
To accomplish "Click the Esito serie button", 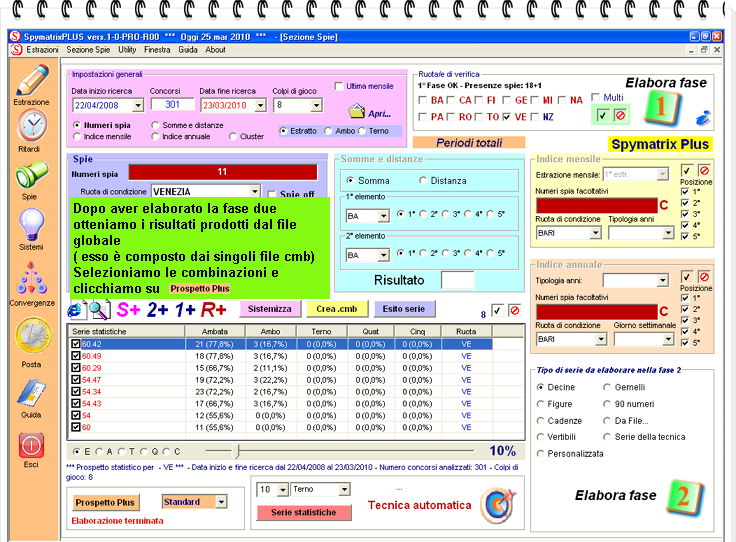I will 404,309.
